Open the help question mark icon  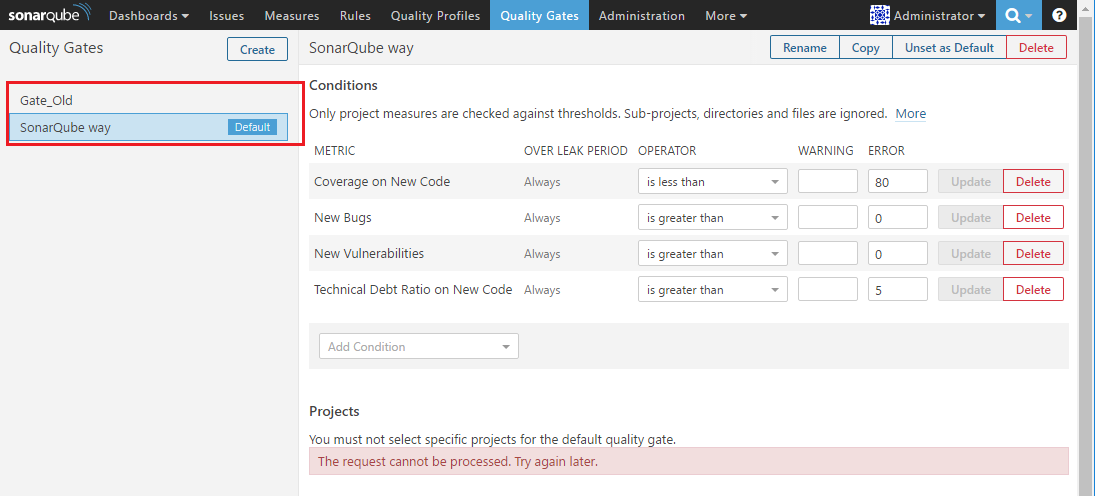click(1059, 15)
